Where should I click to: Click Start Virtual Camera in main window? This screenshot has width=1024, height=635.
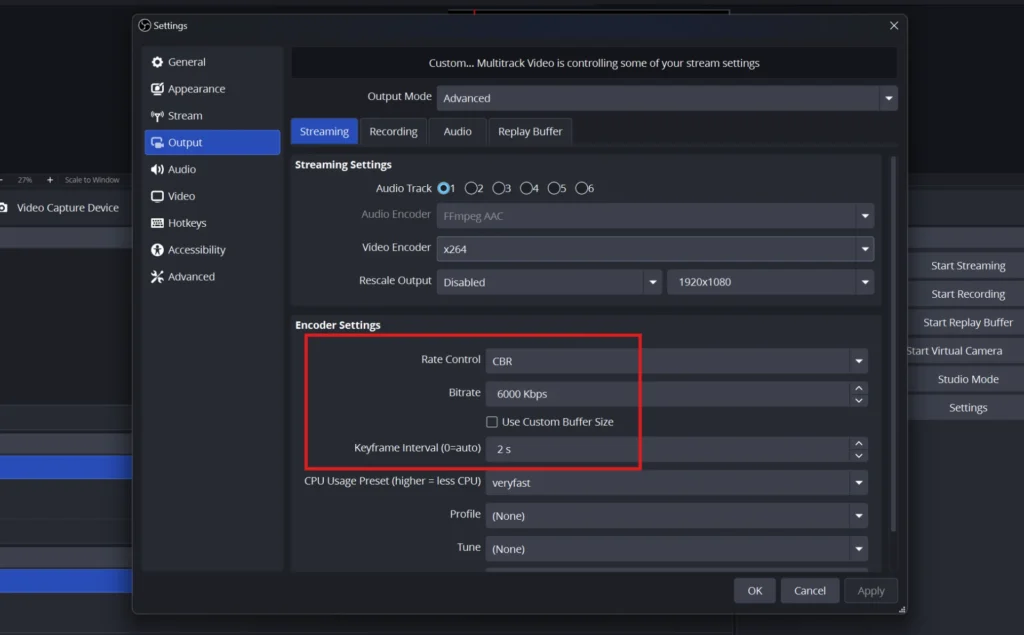[x=967, y=351]
